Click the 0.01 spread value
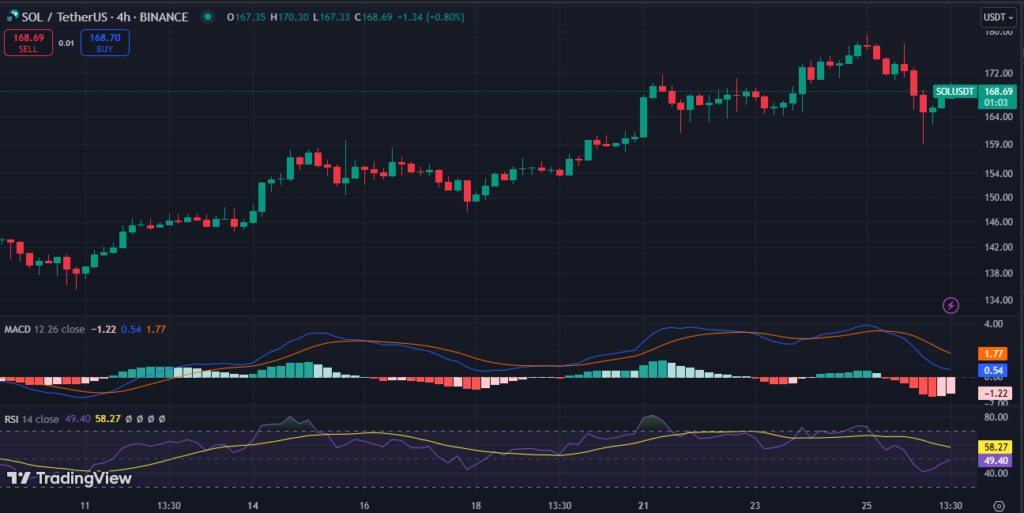Image resolution: width=1024 pixels, height=513 pixels. click(x=66, y=43)
